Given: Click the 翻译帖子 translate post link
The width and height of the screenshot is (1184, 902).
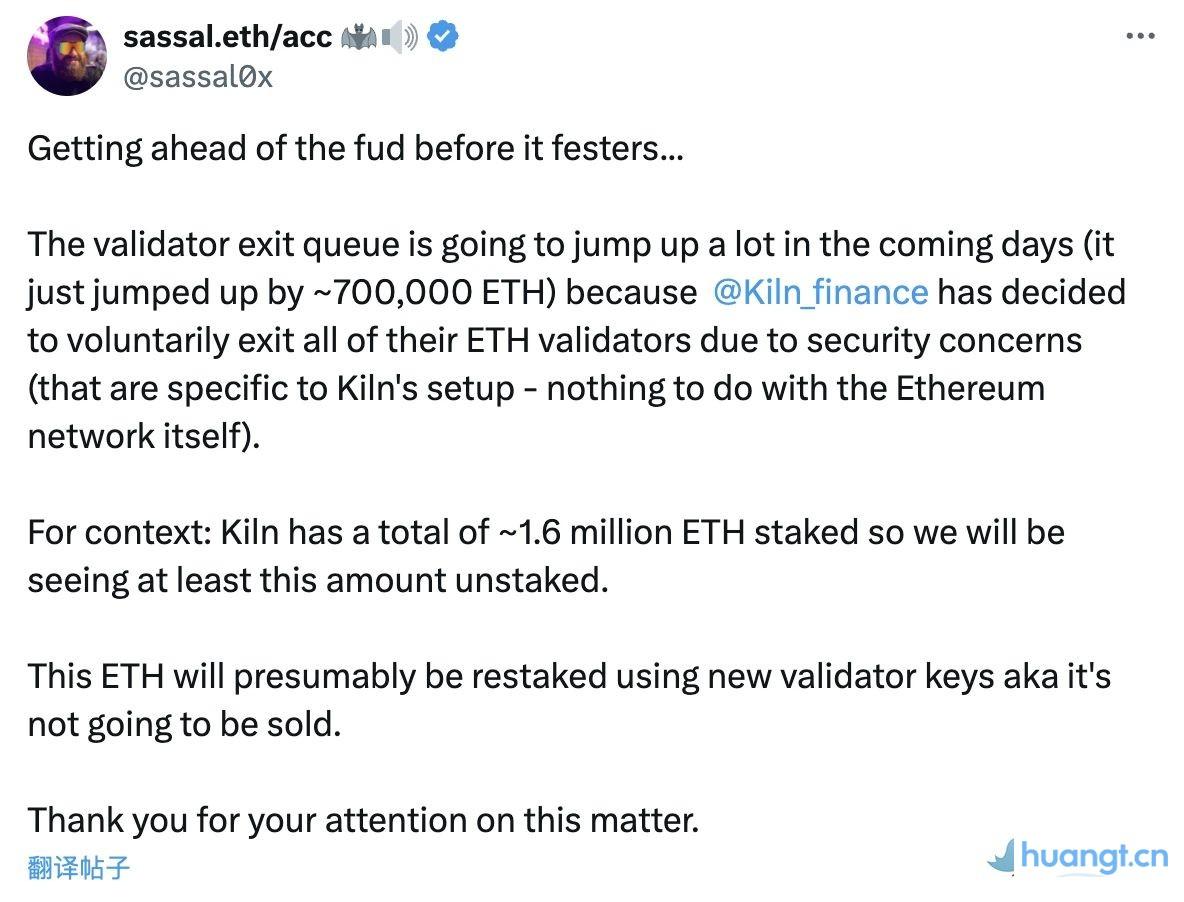Looking at the screenshot, I should click(78, 866).
